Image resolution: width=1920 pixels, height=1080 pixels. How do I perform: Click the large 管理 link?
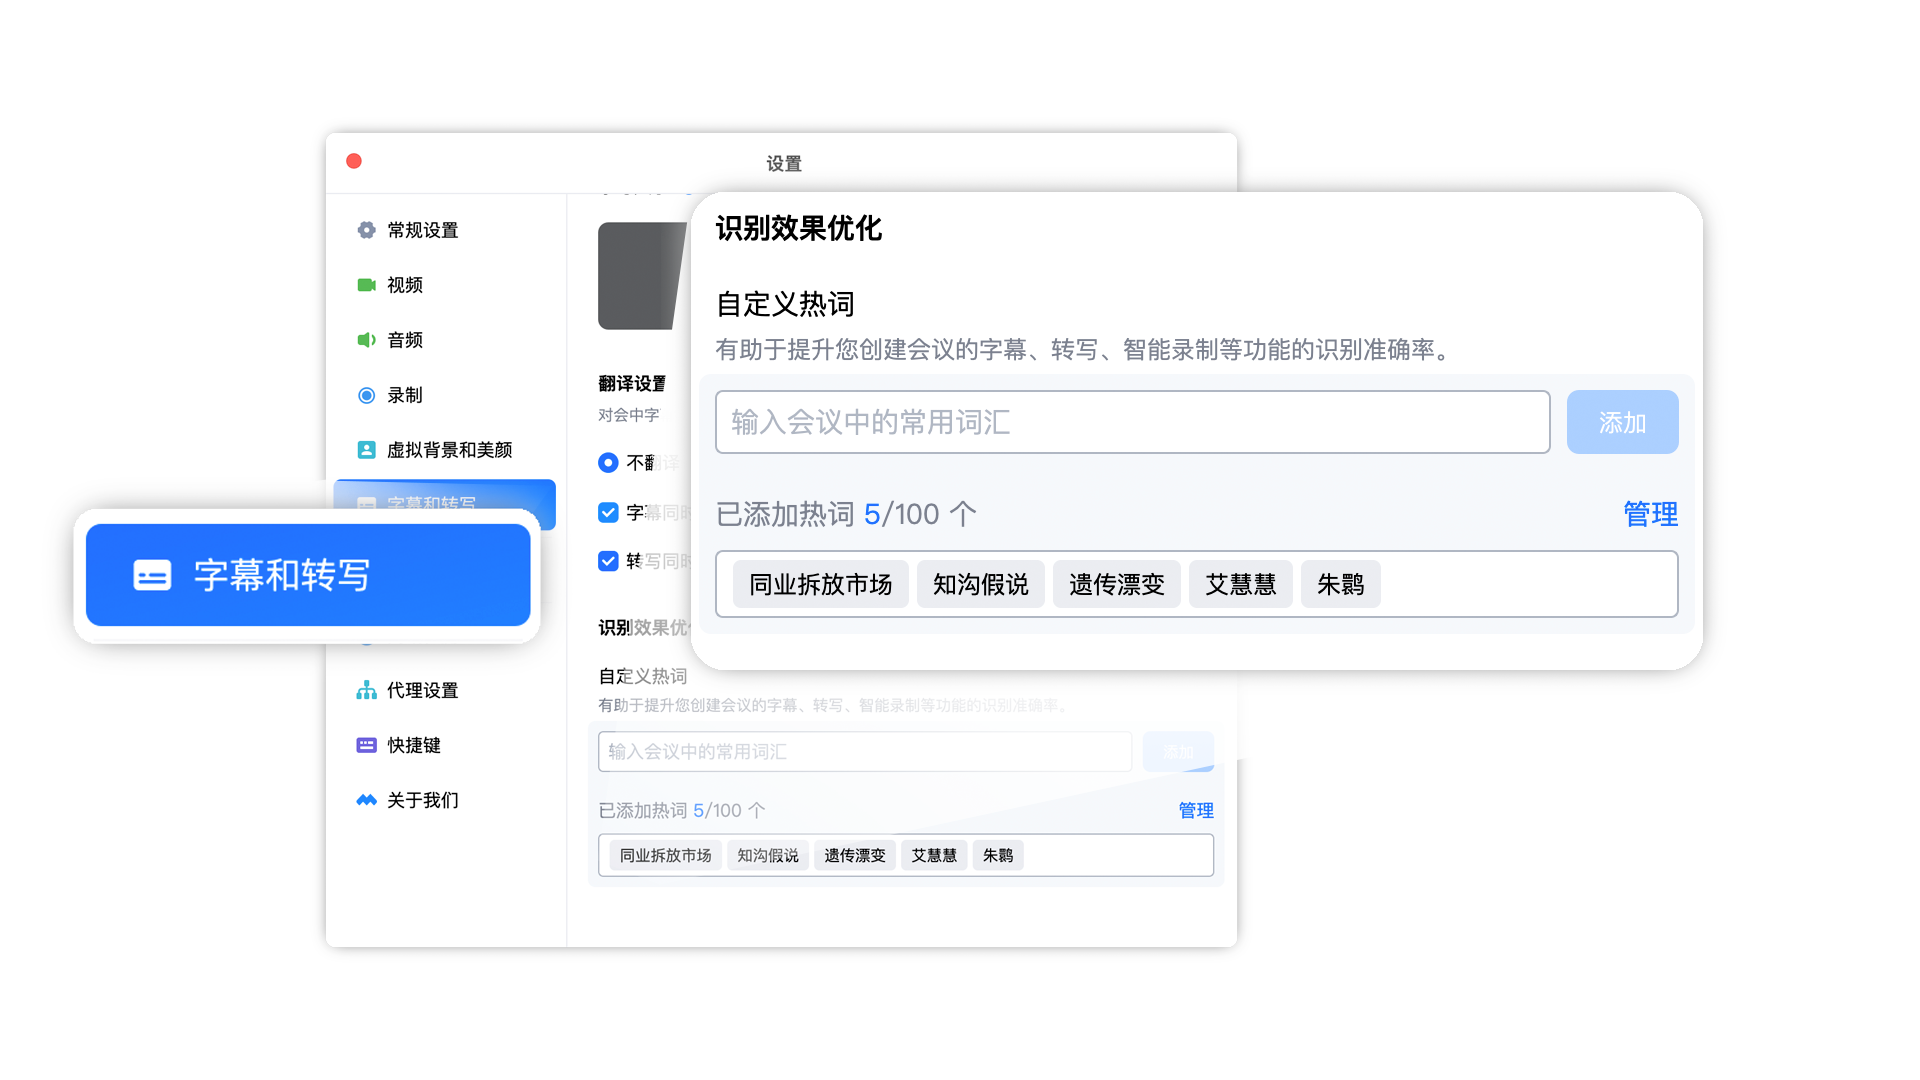pyautogui.click(x=1650, y=514)
